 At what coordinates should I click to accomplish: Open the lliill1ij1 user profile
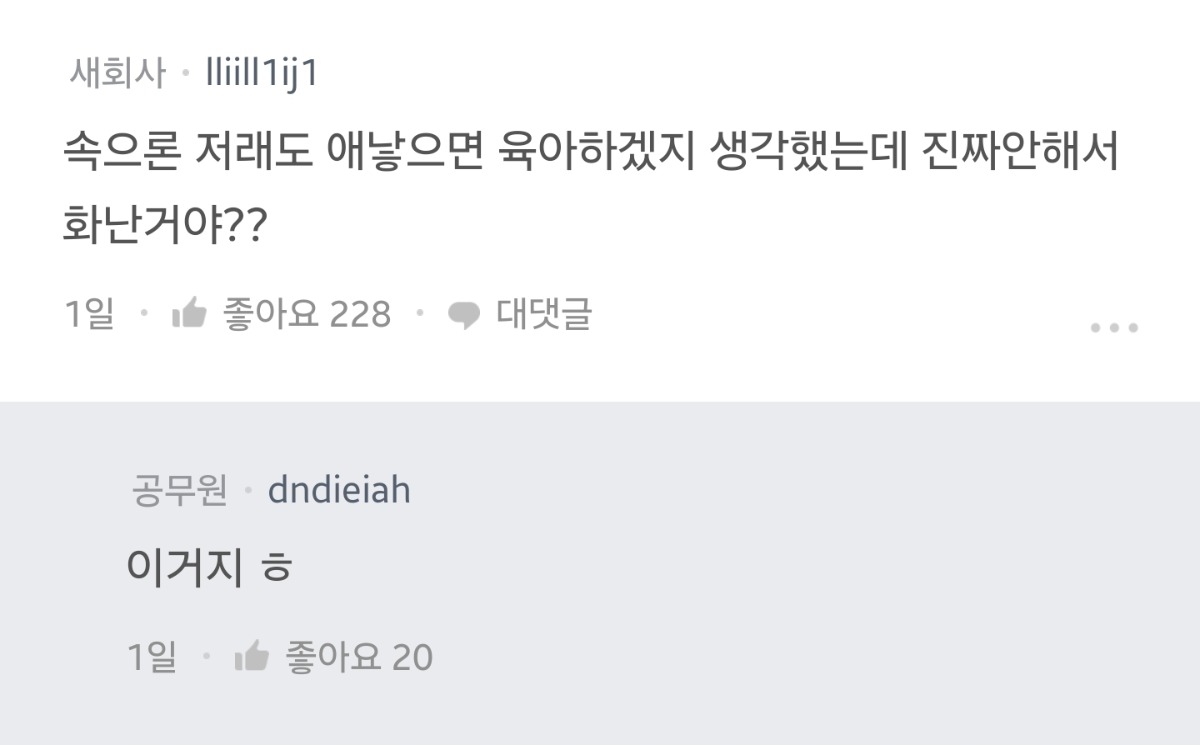tap(261, 73)
